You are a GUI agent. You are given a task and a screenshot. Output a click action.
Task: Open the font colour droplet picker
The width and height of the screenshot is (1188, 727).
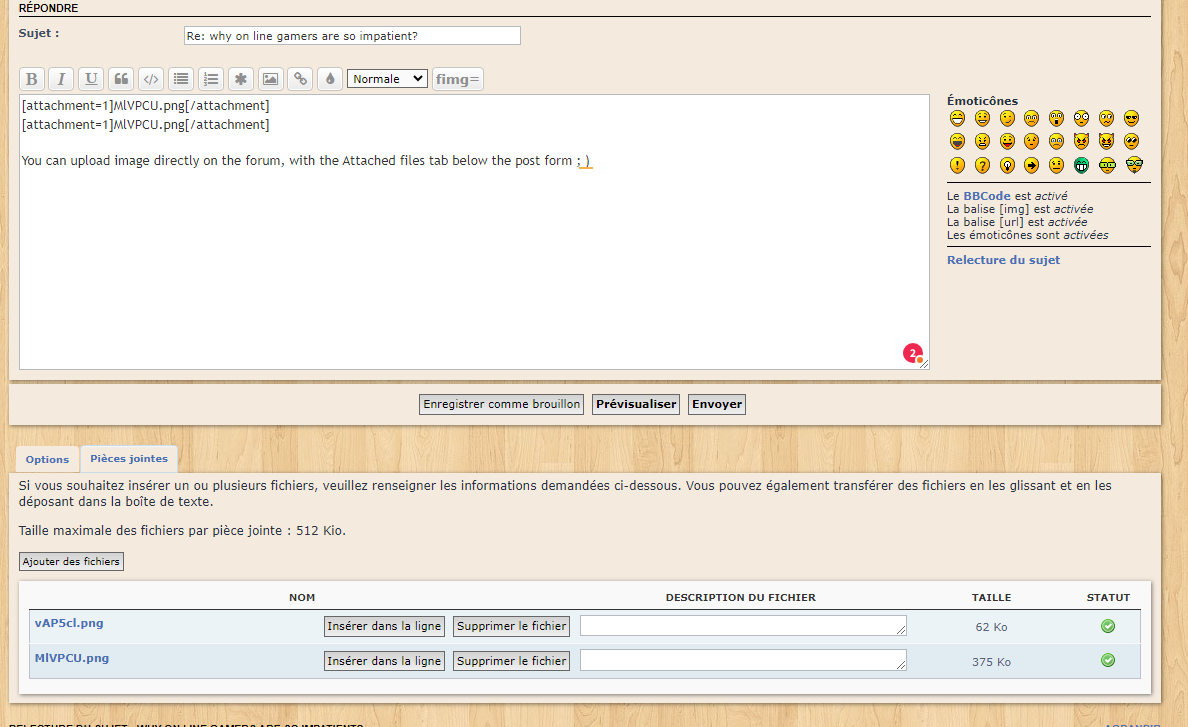click(330, 79)
